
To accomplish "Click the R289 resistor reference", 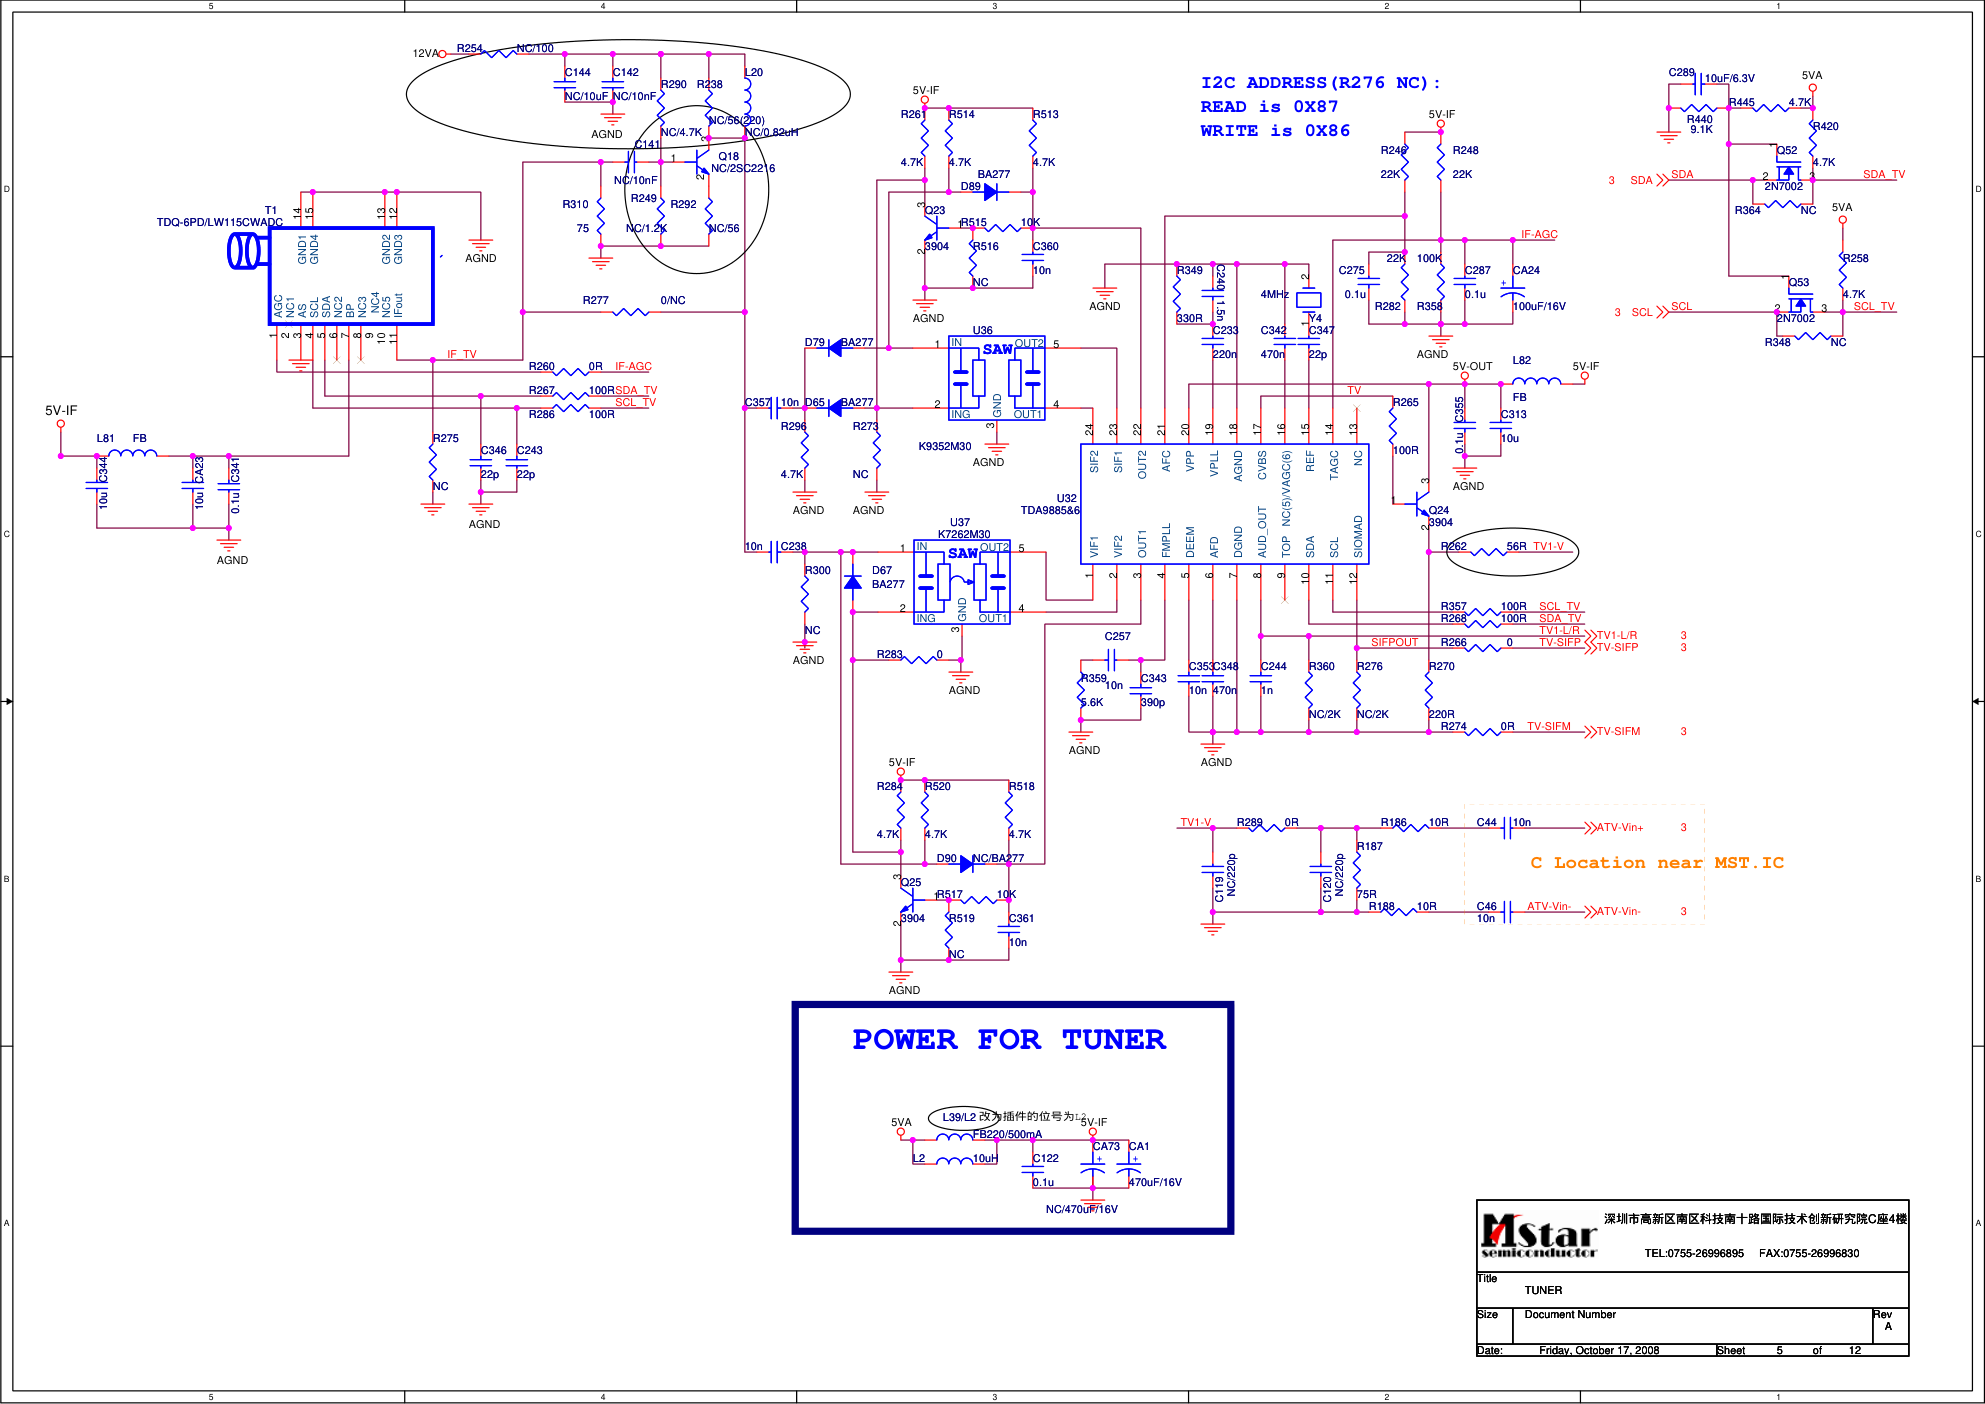I will [1249, 822].
